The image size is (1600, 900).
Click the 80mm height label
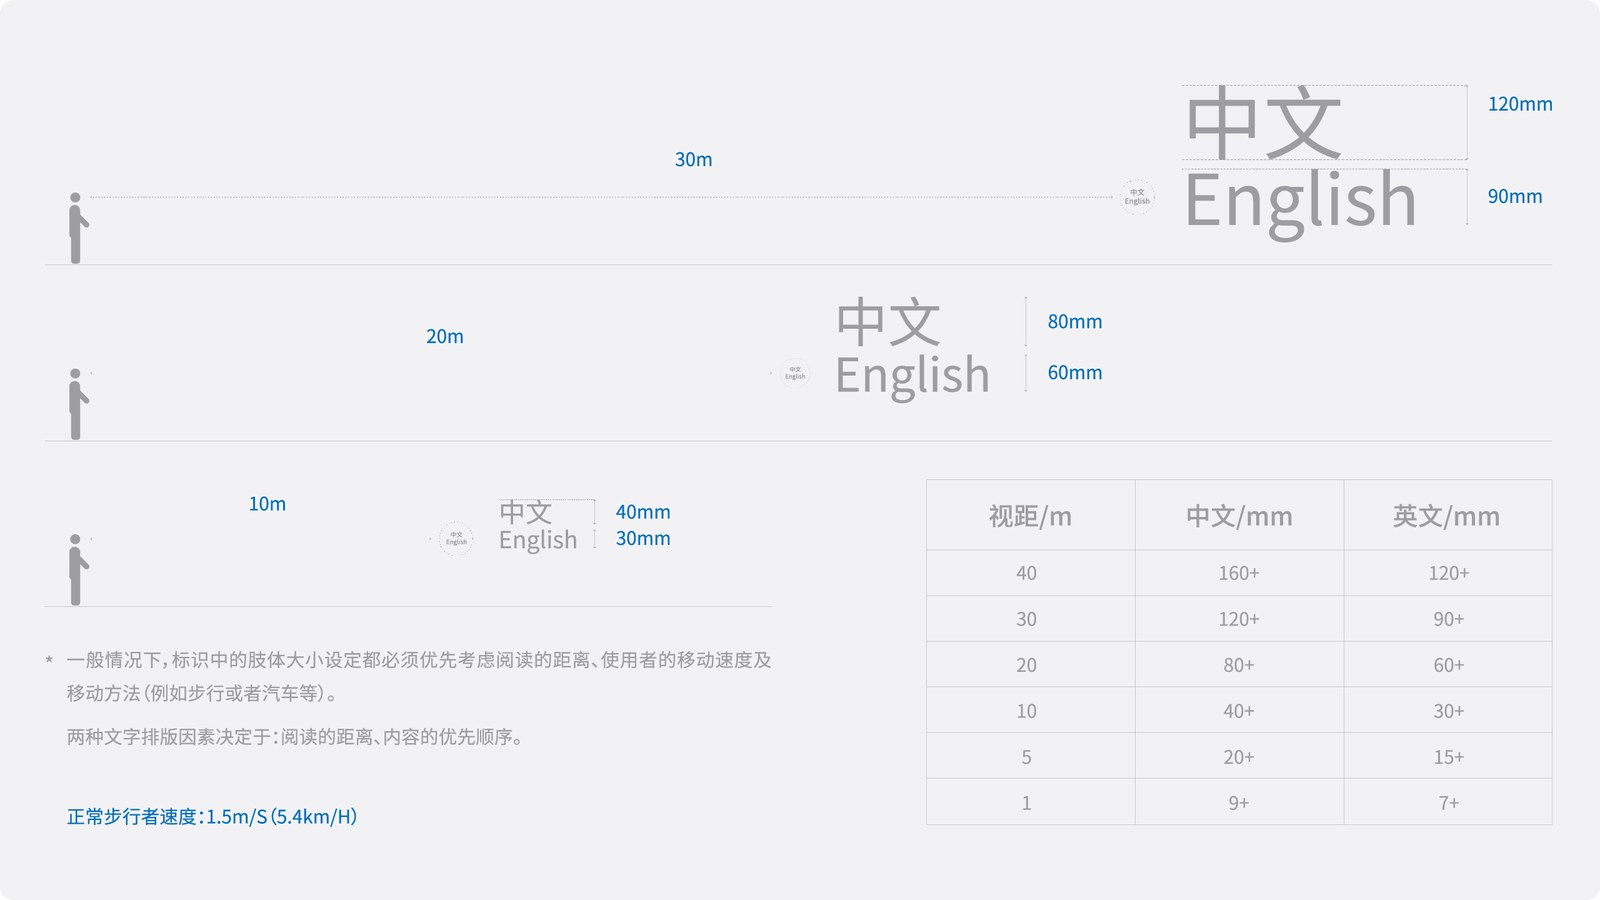pyautogui.click(x=1075, y=322)
